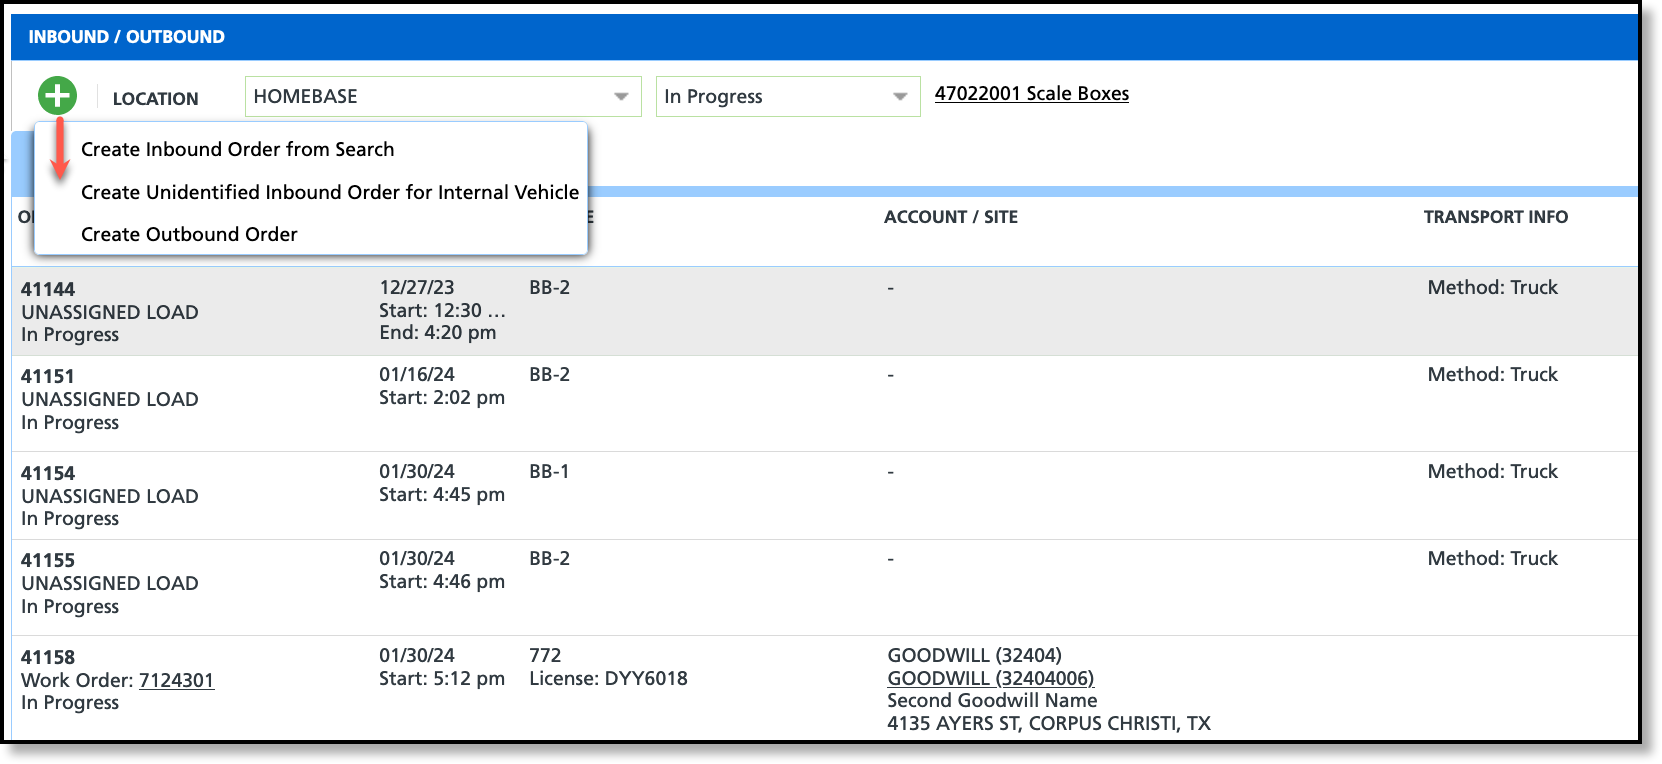Open the HOMEBASE location dropdown
1662x764 pixels.
(x=443, y=97)
